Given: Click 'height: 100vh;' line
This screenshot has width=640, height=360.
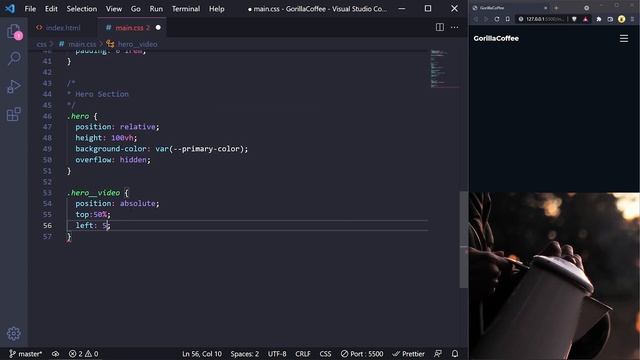Looking at the screenshot, I should [106, 138].
